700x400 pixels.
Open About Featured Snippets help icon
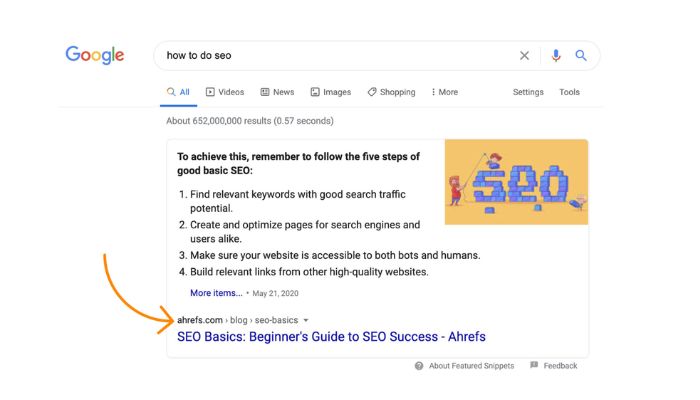(419, 366)
